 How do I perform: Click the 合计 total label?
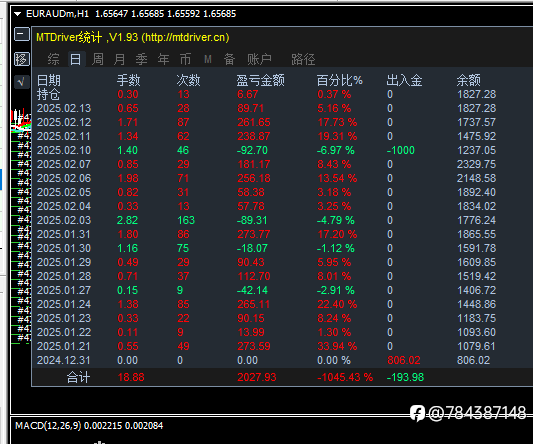78,377
